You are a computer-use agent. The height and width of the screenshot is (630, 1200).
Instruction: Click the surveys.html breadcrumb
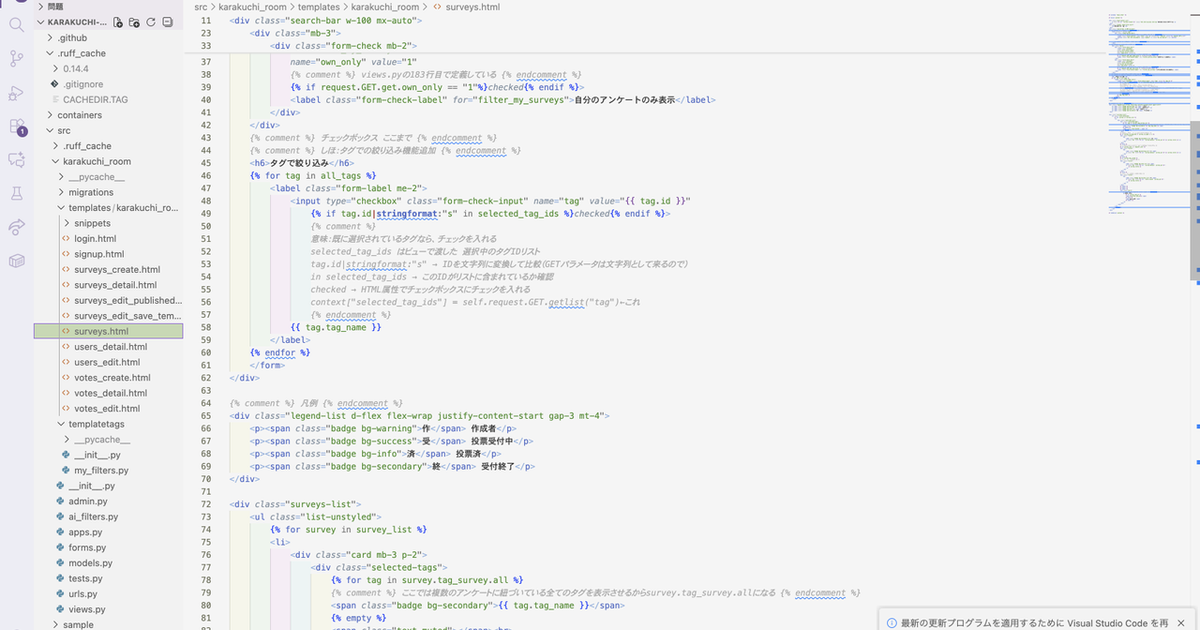point(474,7)
